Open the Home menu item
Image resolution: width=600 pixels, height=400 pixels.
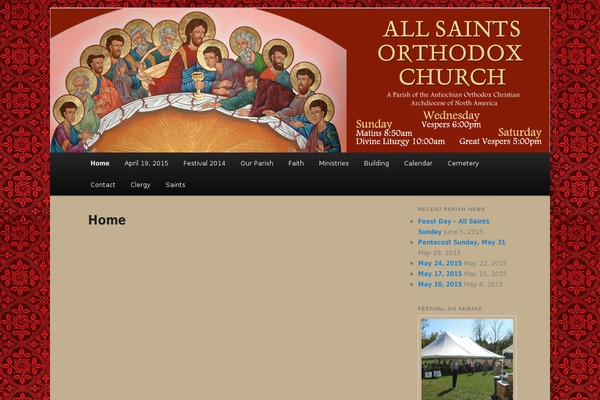[100, 163]
